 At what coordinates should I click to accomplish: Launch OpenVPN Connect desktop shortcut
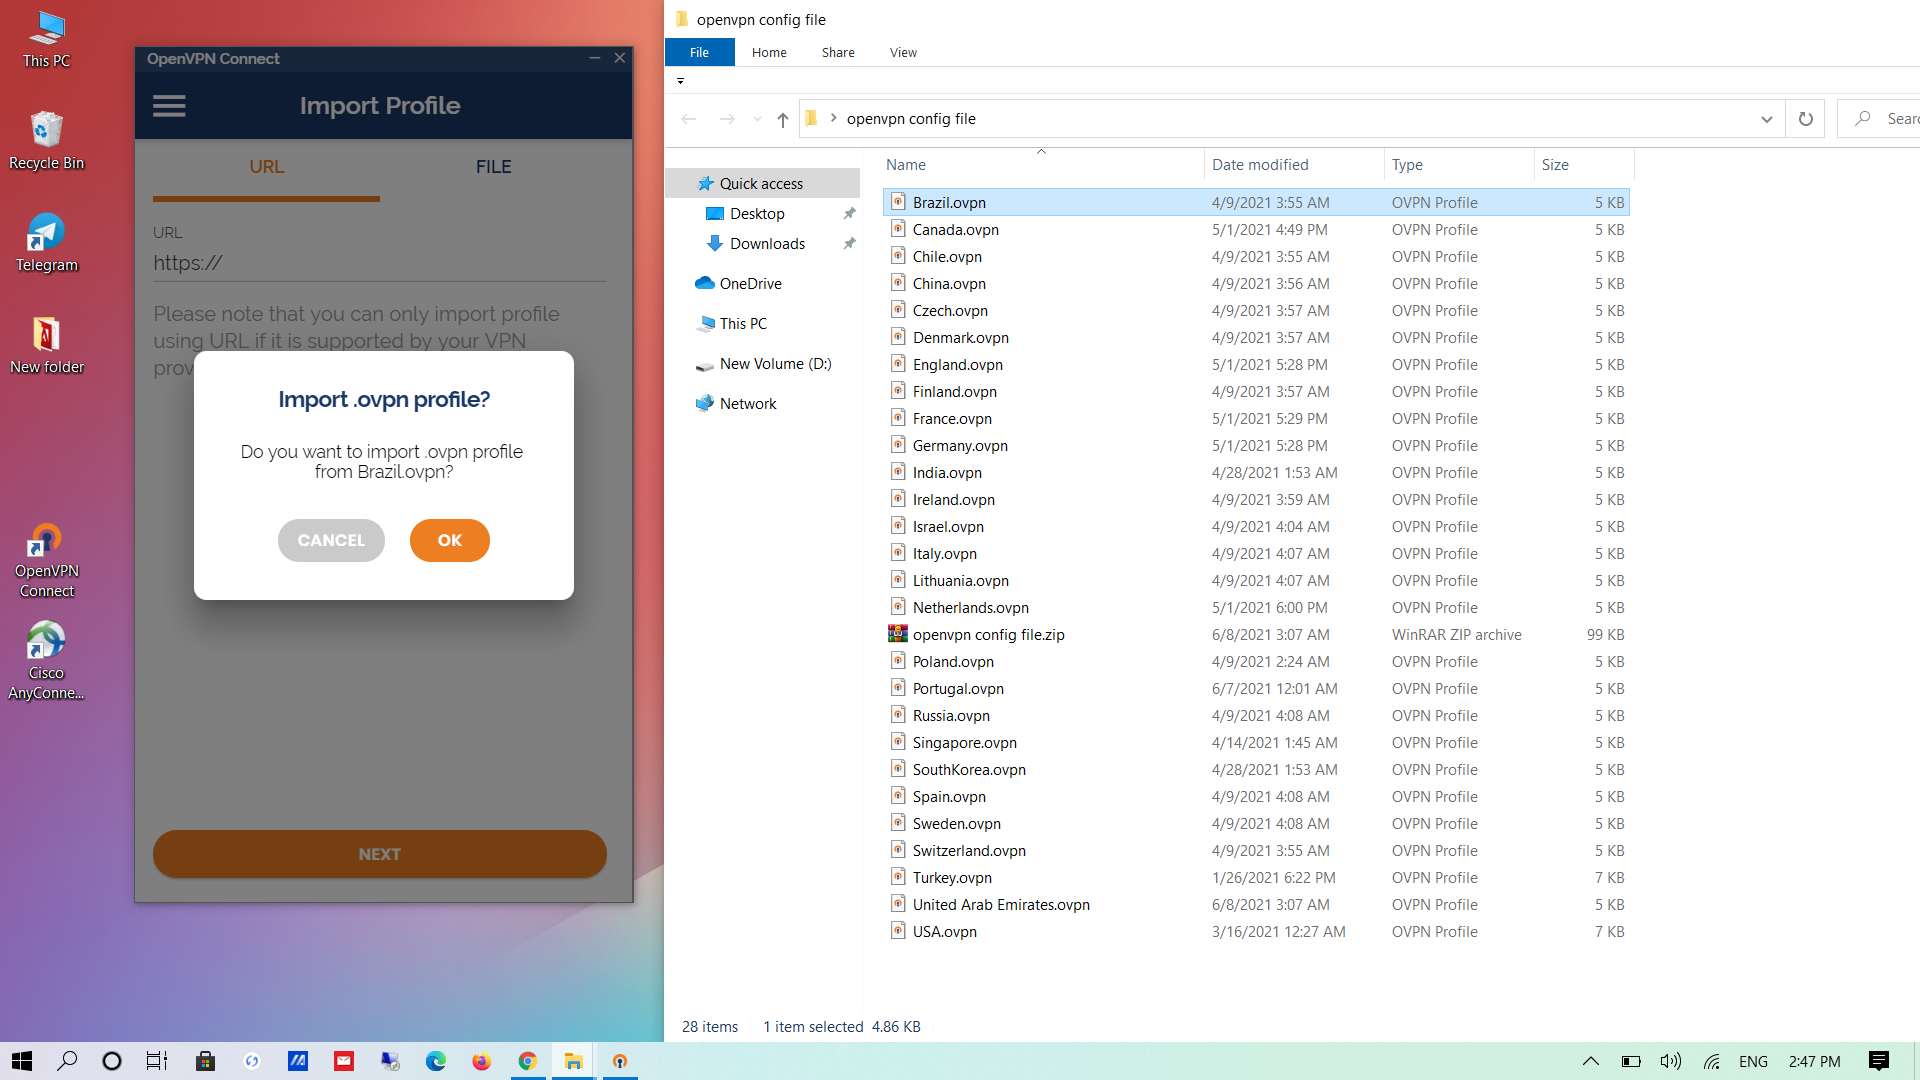point(46,560)
